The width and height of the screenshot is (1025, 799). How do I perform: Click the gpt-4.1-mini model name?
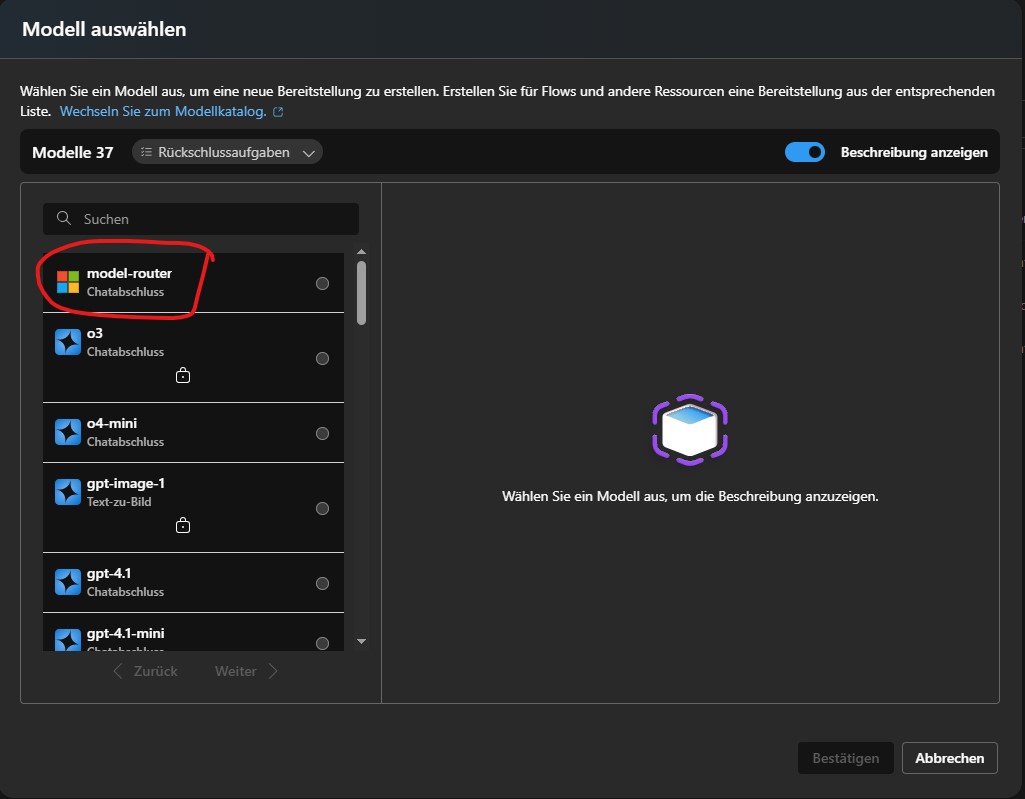(x=126, y=634)
